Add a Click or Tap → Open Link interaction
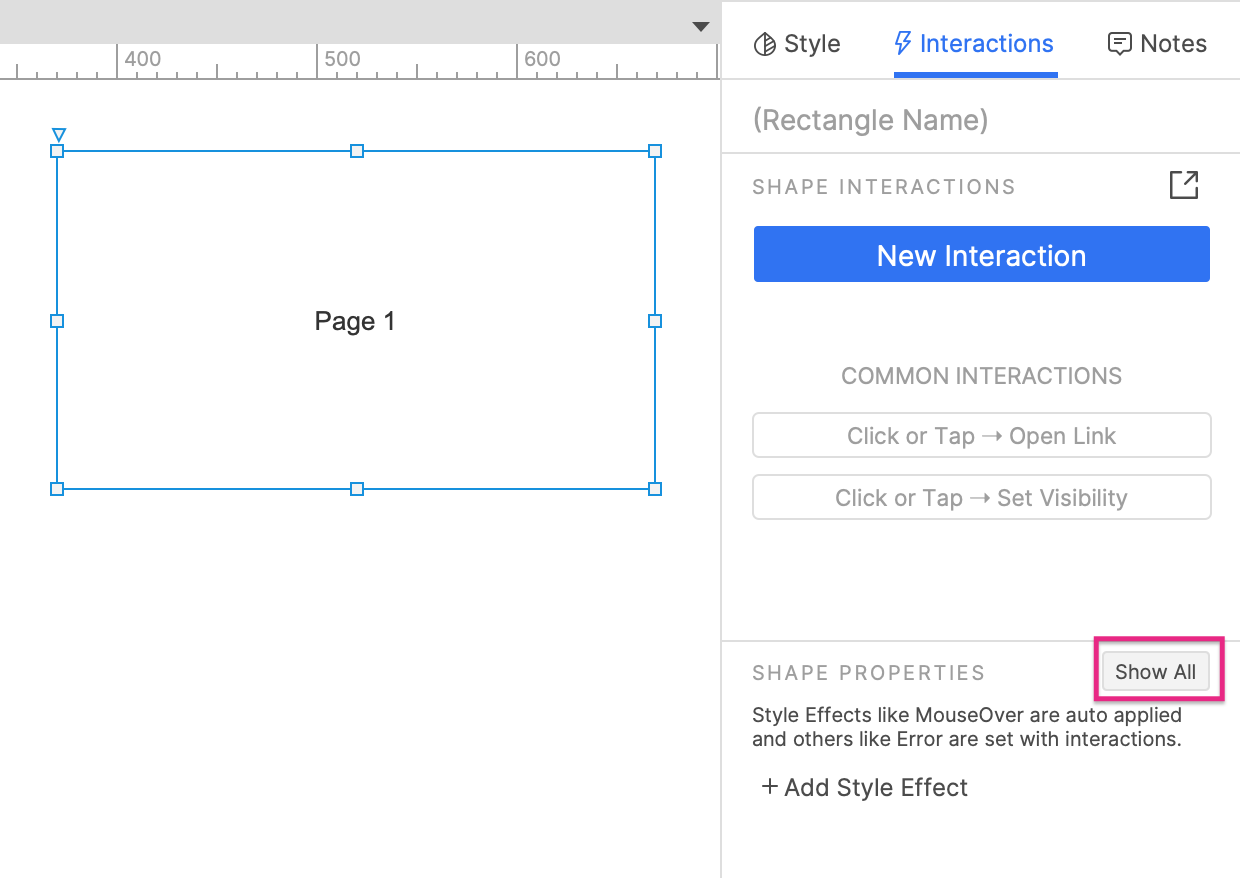Screen dimensions: 1240x878 coord(981,435)
